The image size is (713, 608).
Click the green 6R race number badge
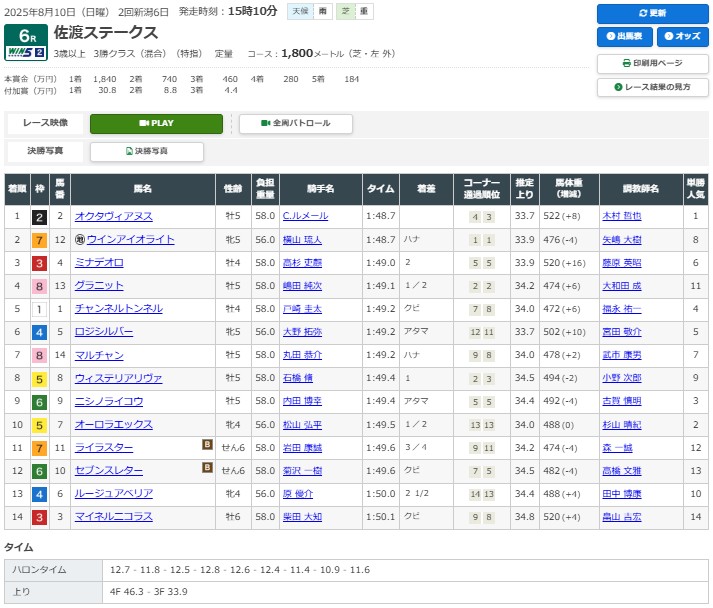click(x=25, y=33)
